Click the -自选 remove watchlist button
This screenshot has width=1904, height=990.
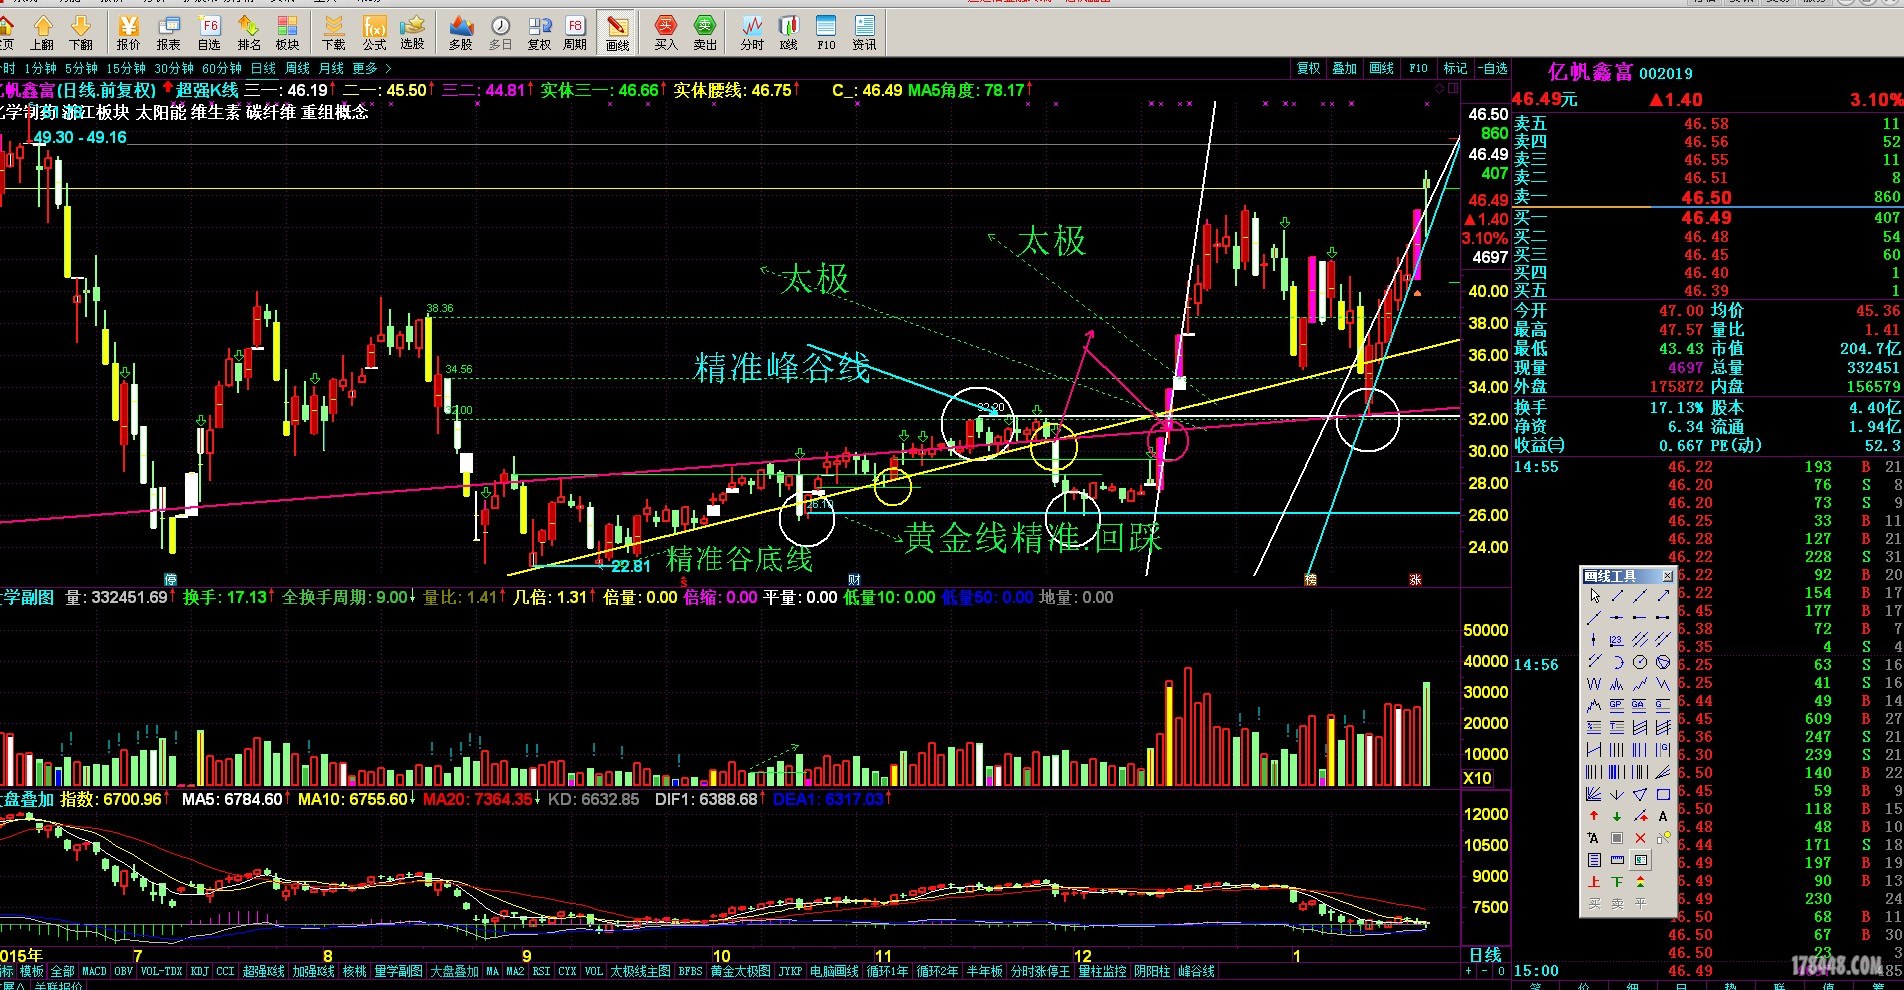1491,69
